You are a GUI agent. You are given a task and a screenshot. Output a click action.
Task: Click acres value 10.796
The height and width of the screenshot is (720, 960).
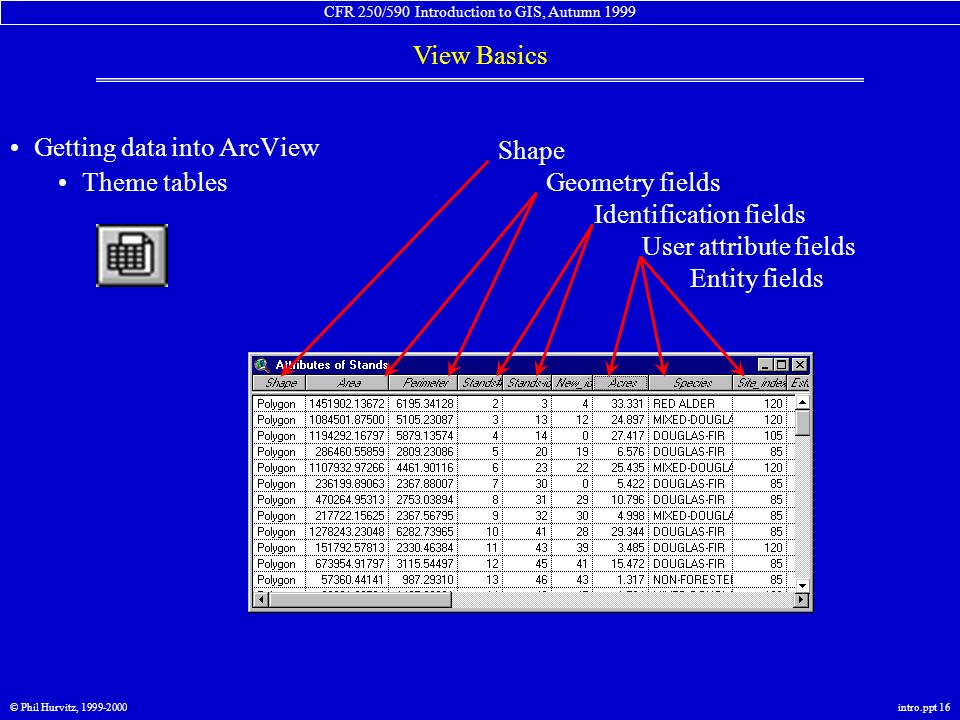point(628,500)
